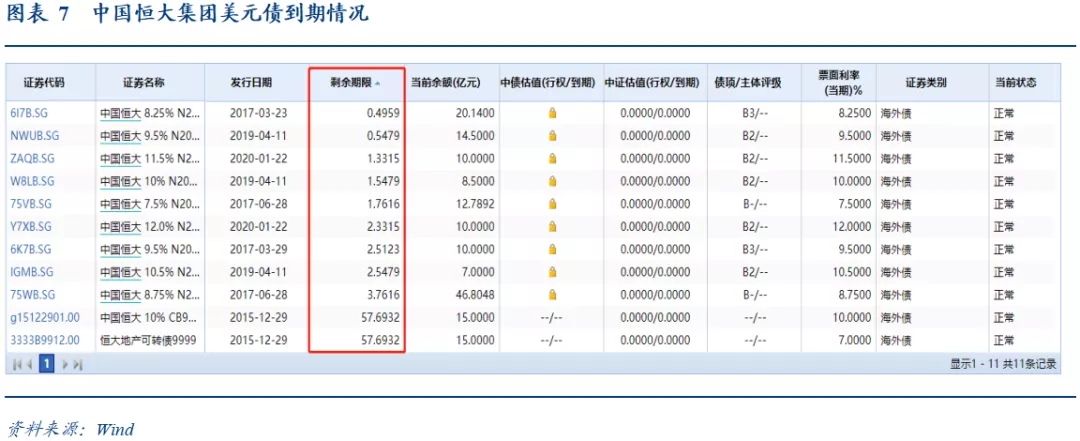The width and height of the screenshot is (1080, 441).
Task: Click lock icon in IGMB.SG row
Action: pos(552,272)
